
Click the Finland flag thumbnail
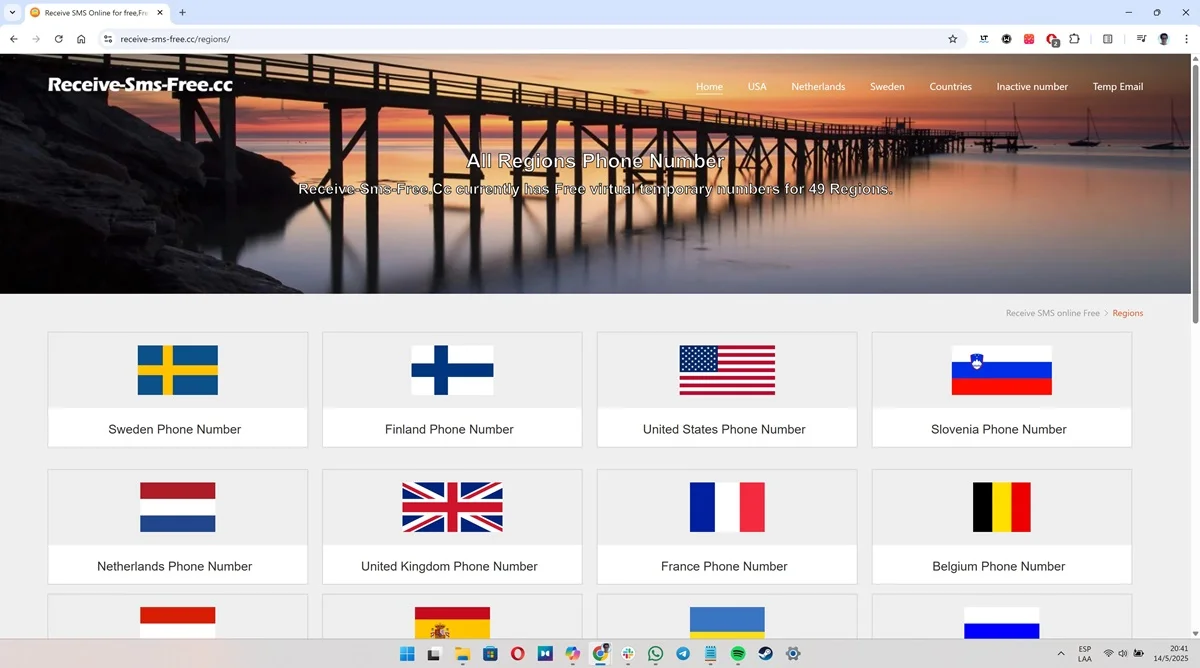tap(452, 370)
